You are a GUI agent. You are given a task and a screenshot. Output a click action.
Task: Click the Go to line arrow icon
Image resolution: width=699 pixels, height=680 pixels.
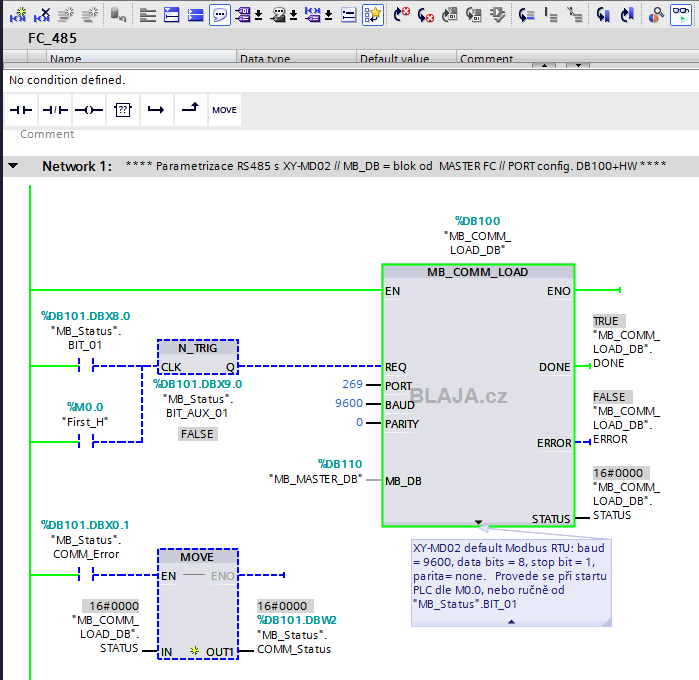pos(526,15)
